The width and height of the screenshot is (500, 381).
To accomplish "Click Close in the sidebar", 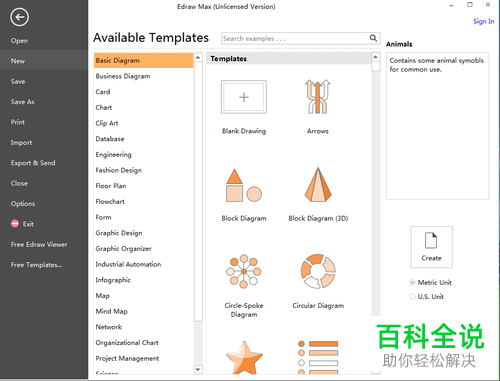I will click(x=19, y=183).
